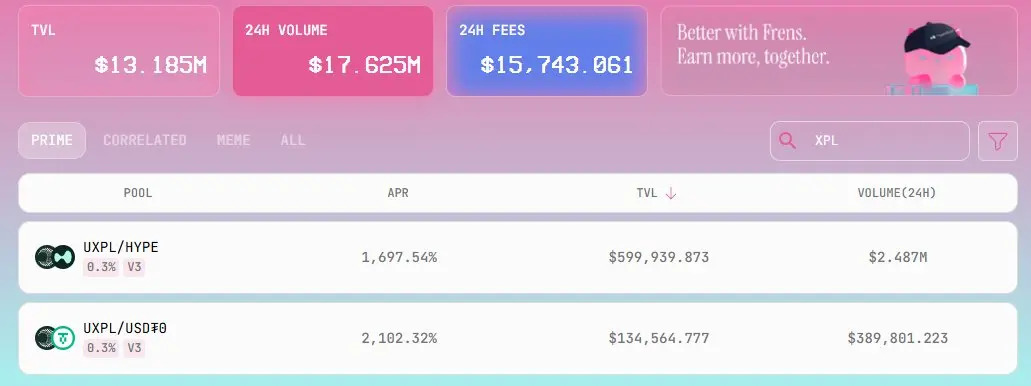Image resolution: width=1031 pixels, height=386 pixels.
Task: Click the UXPL/HYPE token pair icon
Action: coord(55,256)
